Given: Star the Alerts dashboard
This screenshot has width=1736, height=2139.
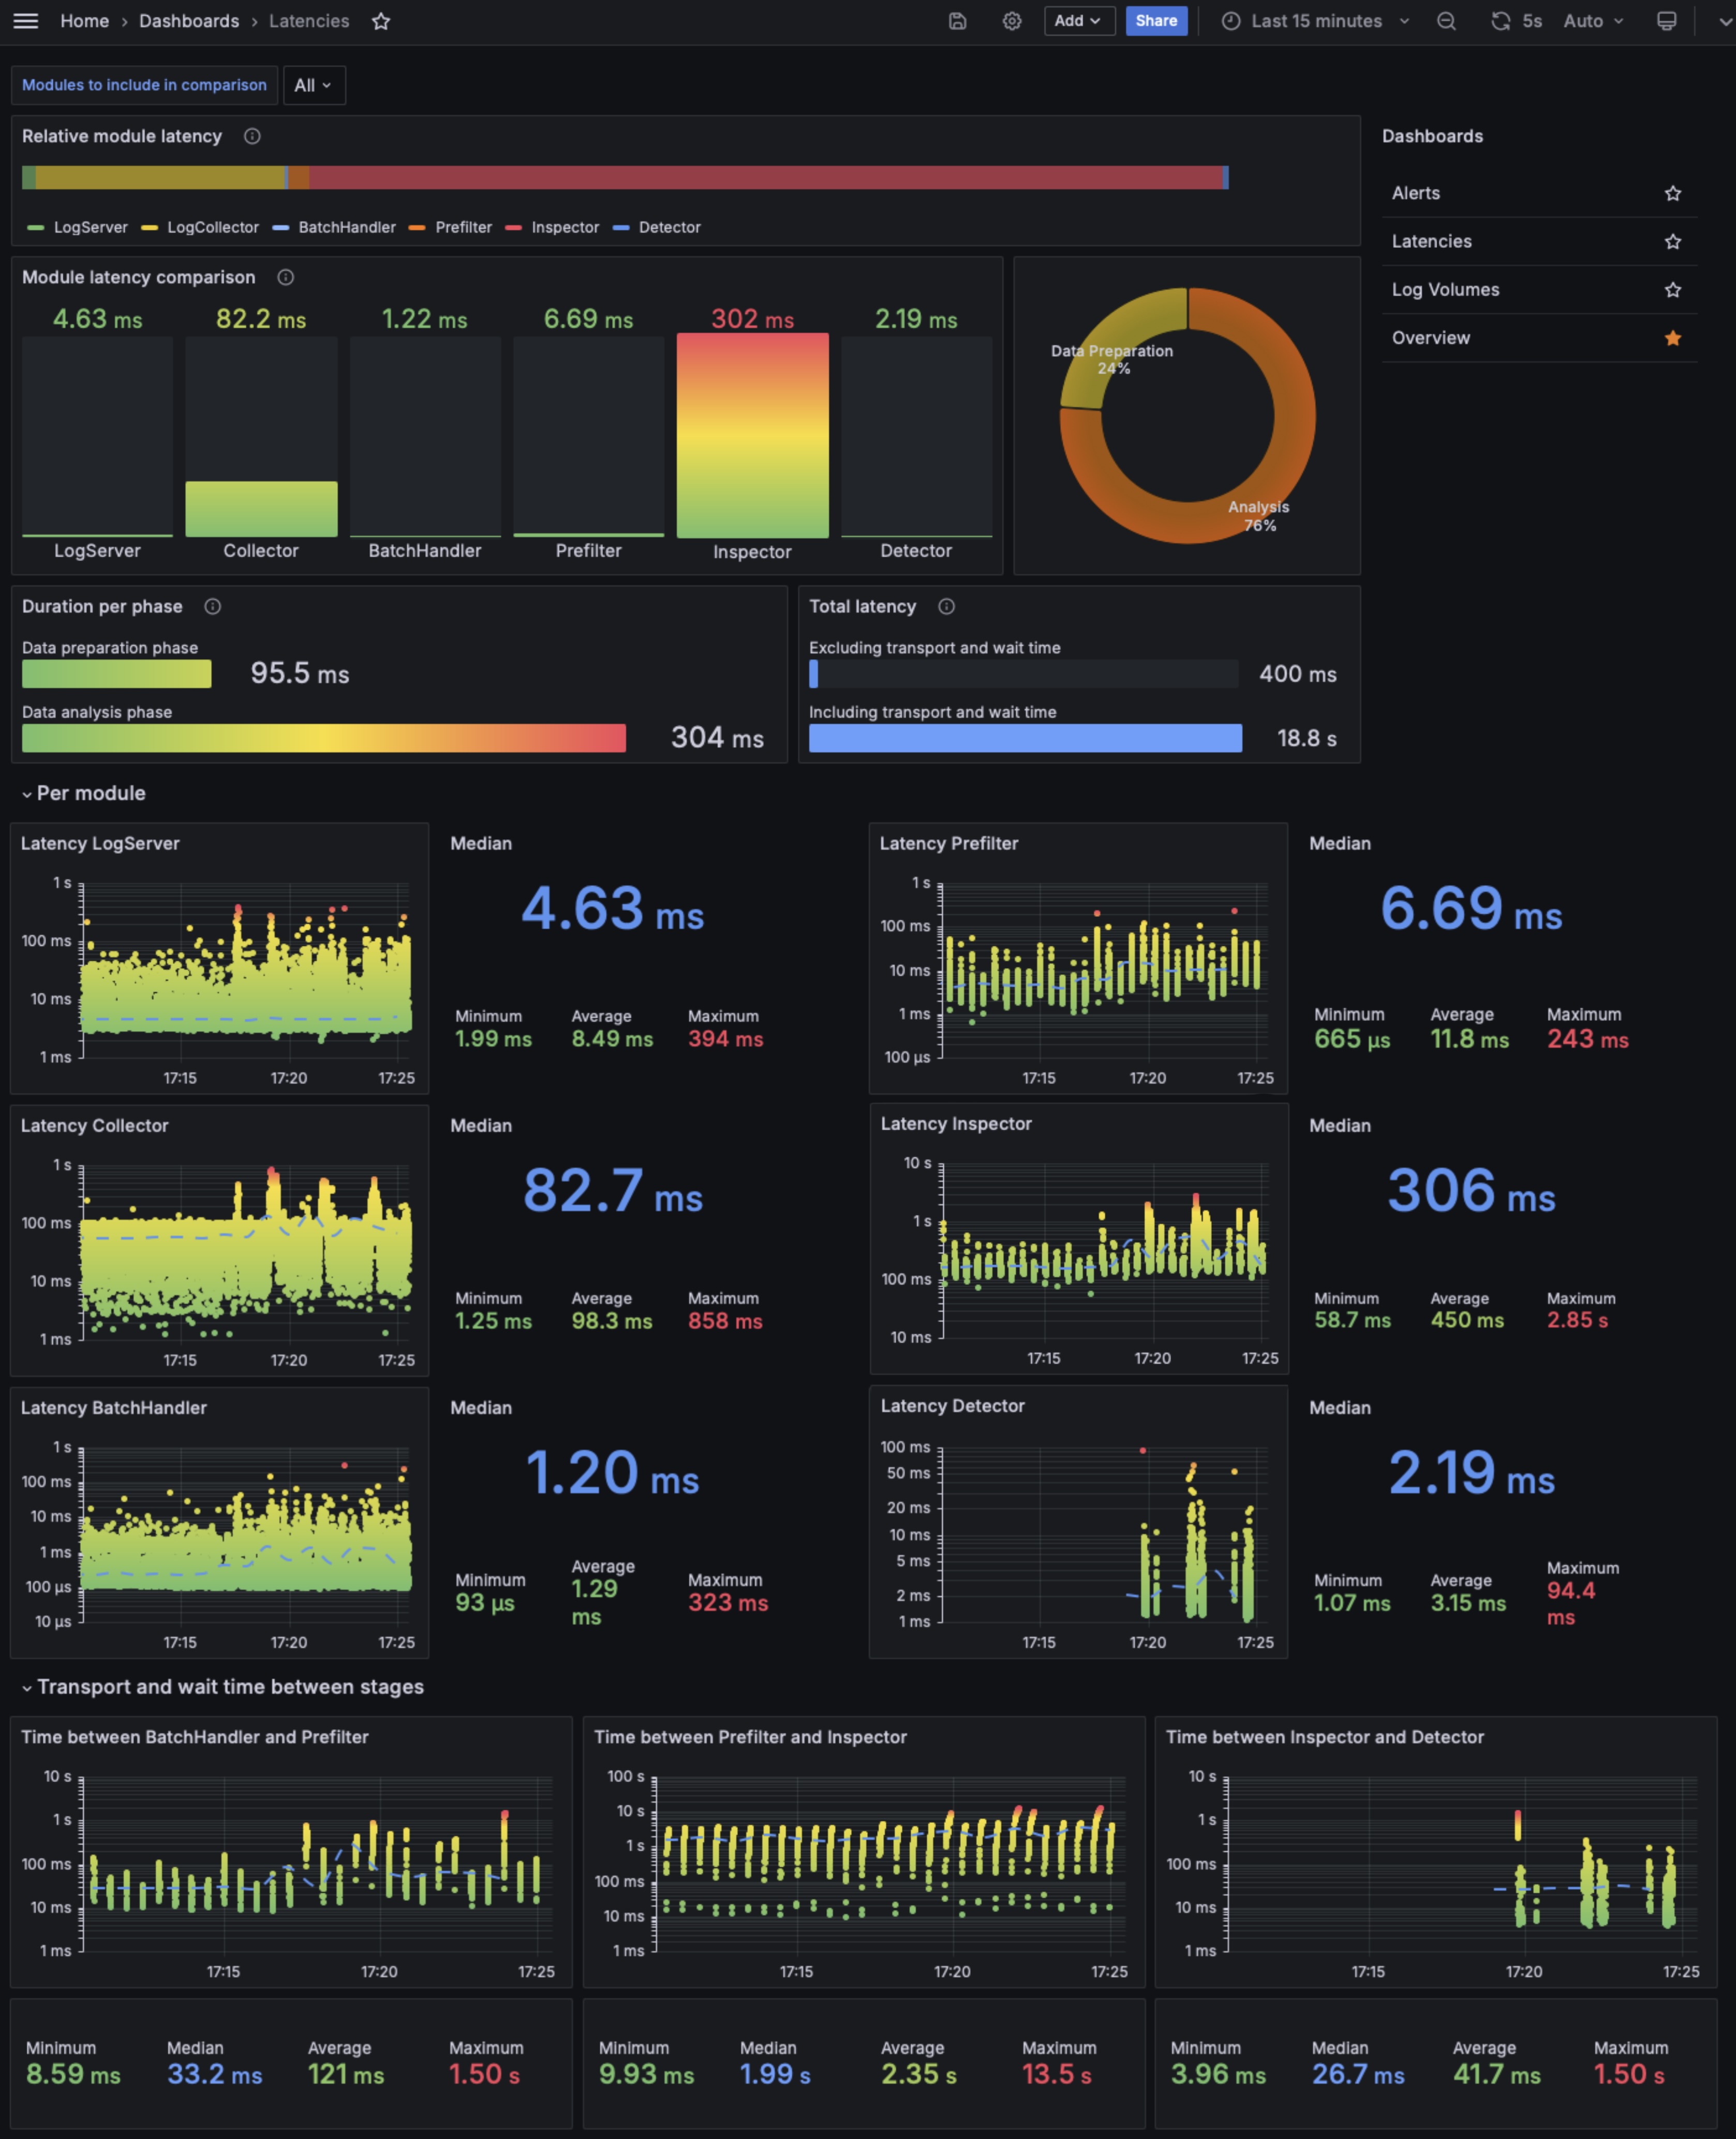Looking at the screenshot, I should click(1672, 193).
